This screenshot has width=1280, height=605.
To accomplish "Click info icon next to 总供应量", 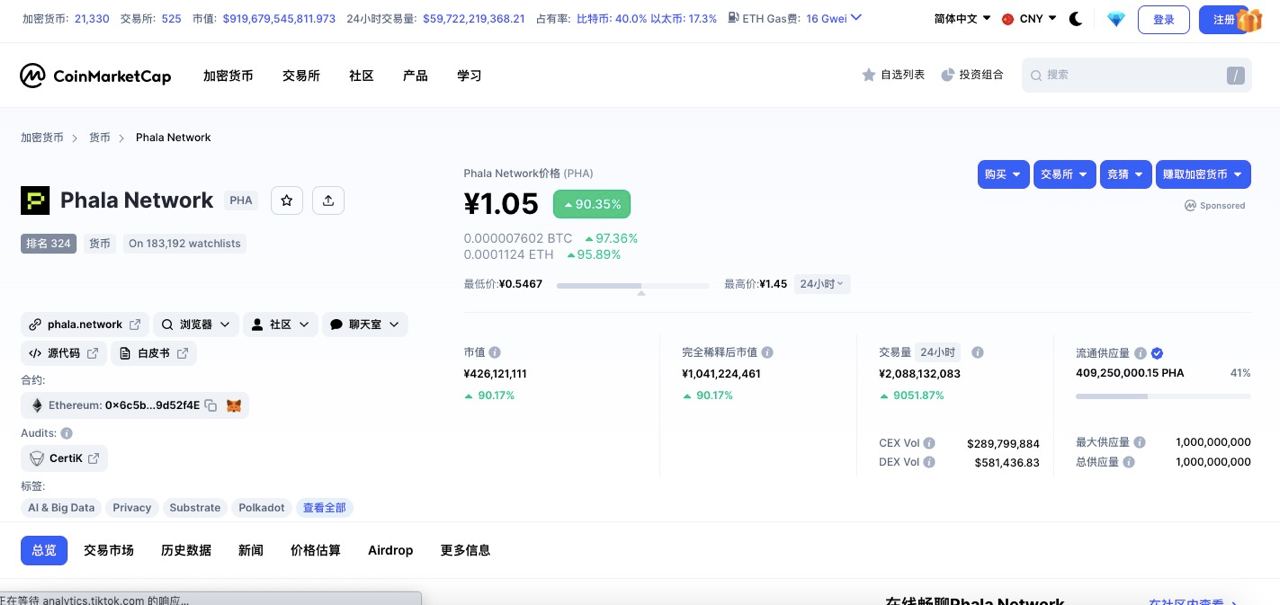I will pos(1129,462).
